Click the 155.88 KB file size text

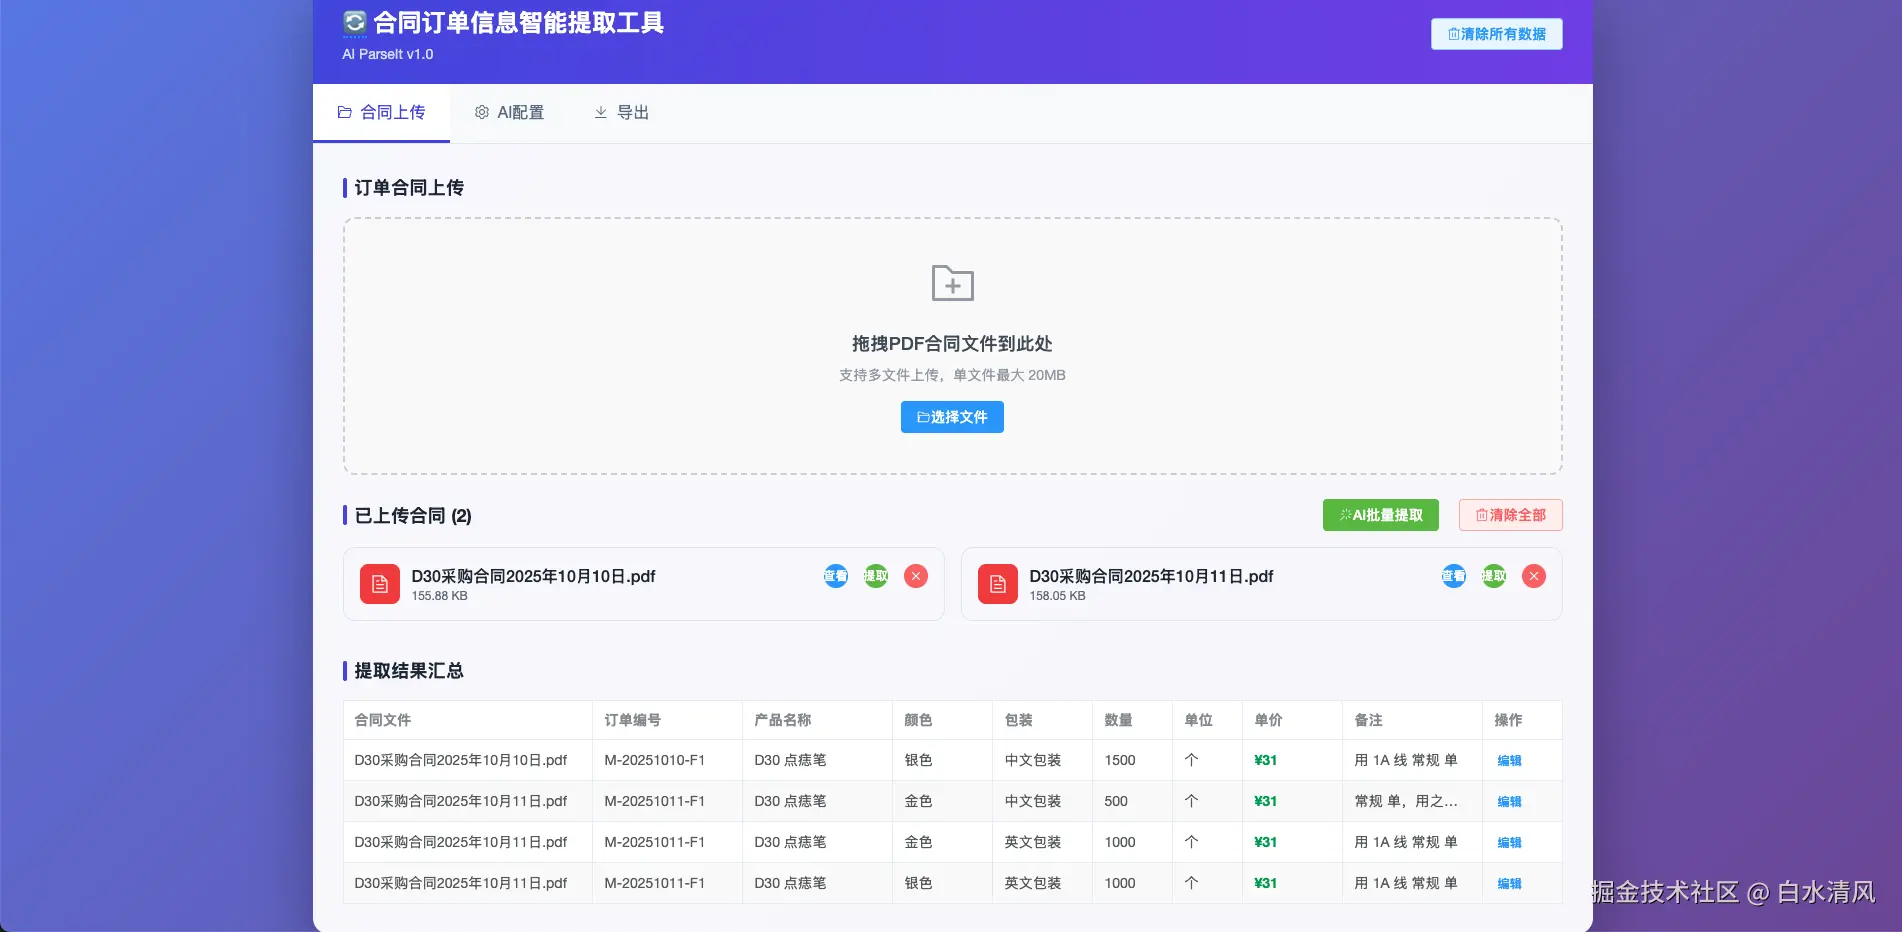439,596
